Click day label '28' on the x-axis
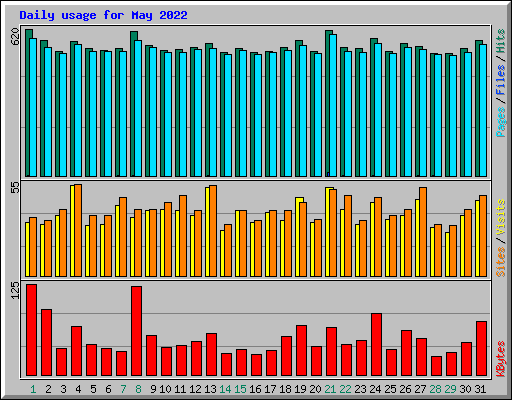The width and height of the screenshot is (512, 400). (x=435, y=389)
